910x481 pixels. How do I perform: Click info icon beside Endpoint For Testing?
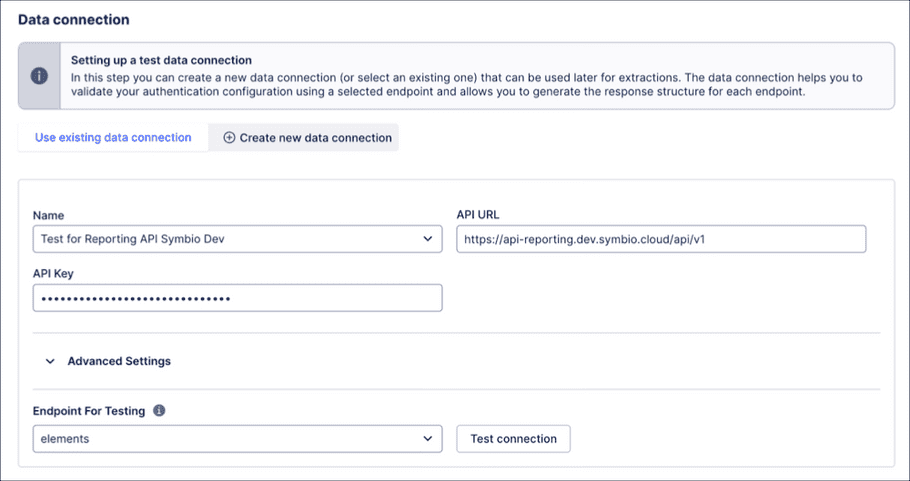(x=159, y=410)
